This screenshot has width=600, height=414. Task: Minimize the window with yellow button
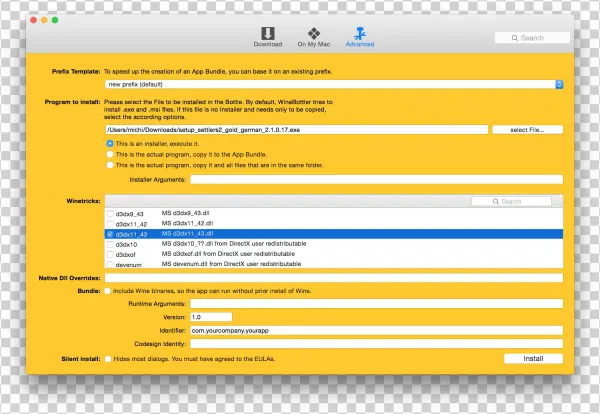point(44,20)
